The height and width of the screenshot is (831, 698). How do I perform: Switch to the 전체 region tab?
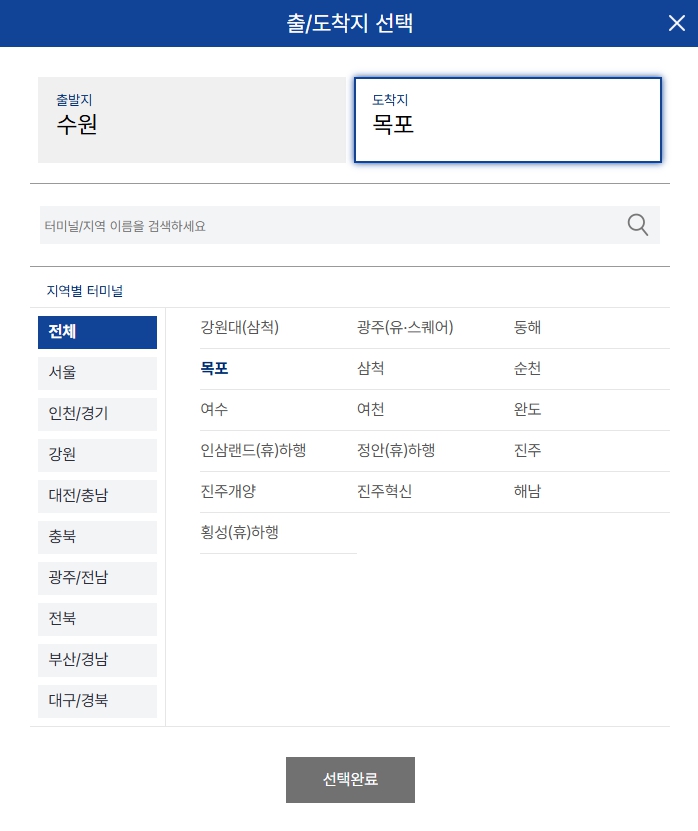click(x=97, y=332)
